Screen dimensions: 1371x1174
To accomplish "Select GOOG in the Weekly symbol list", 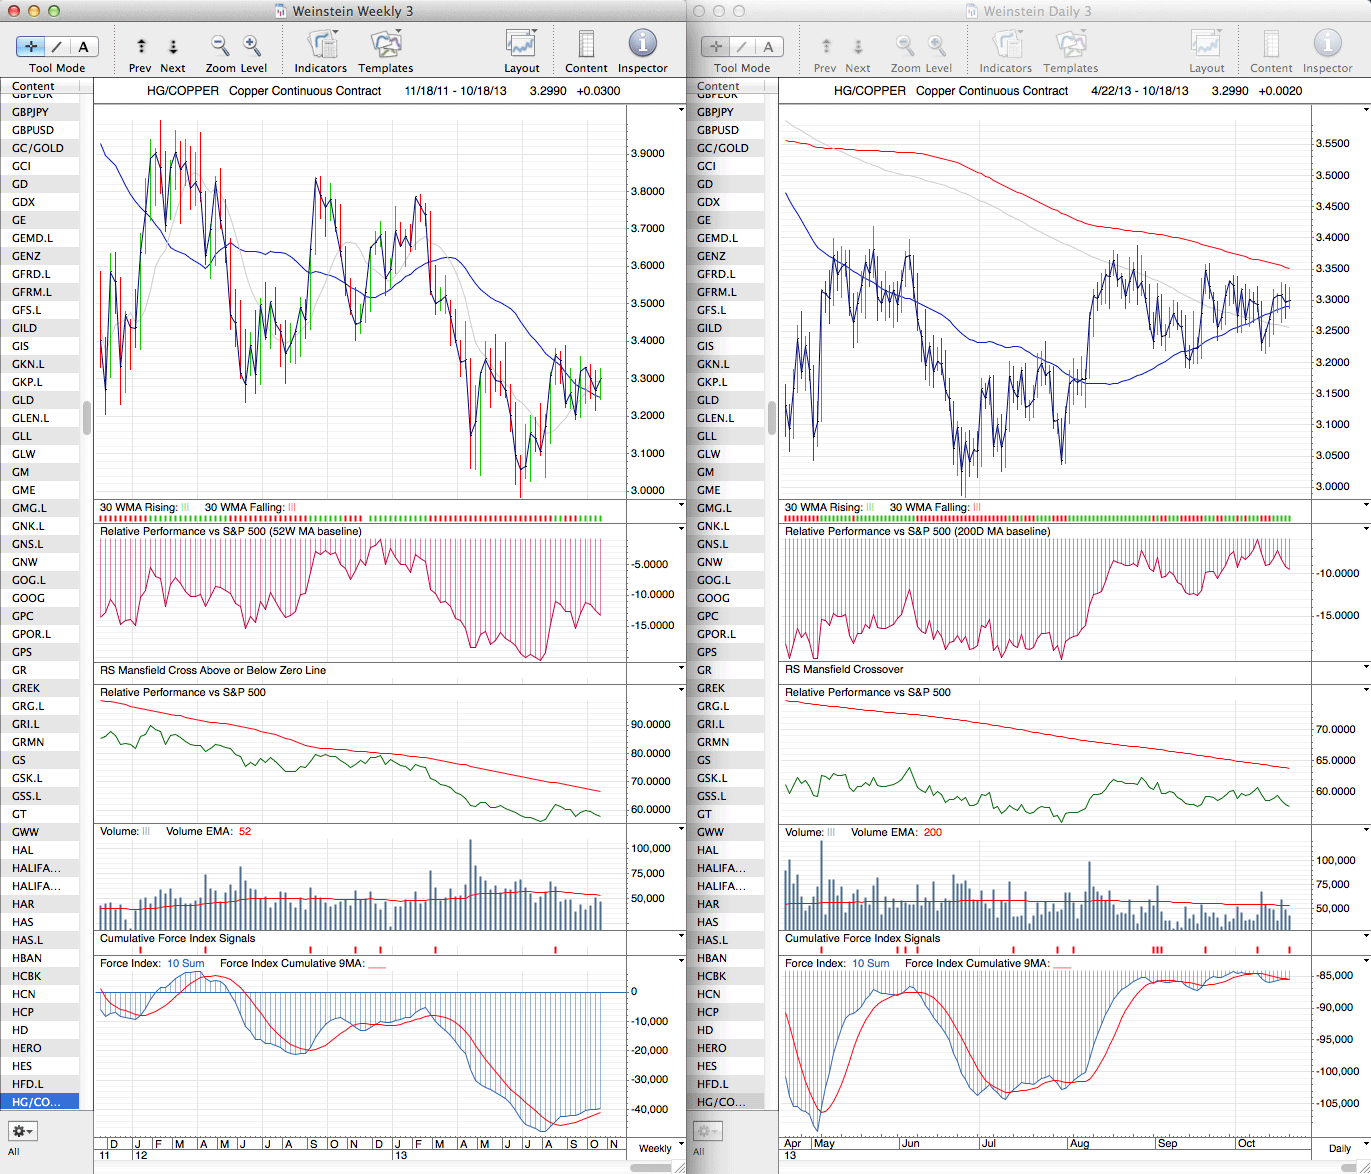I will pos(29,598).
